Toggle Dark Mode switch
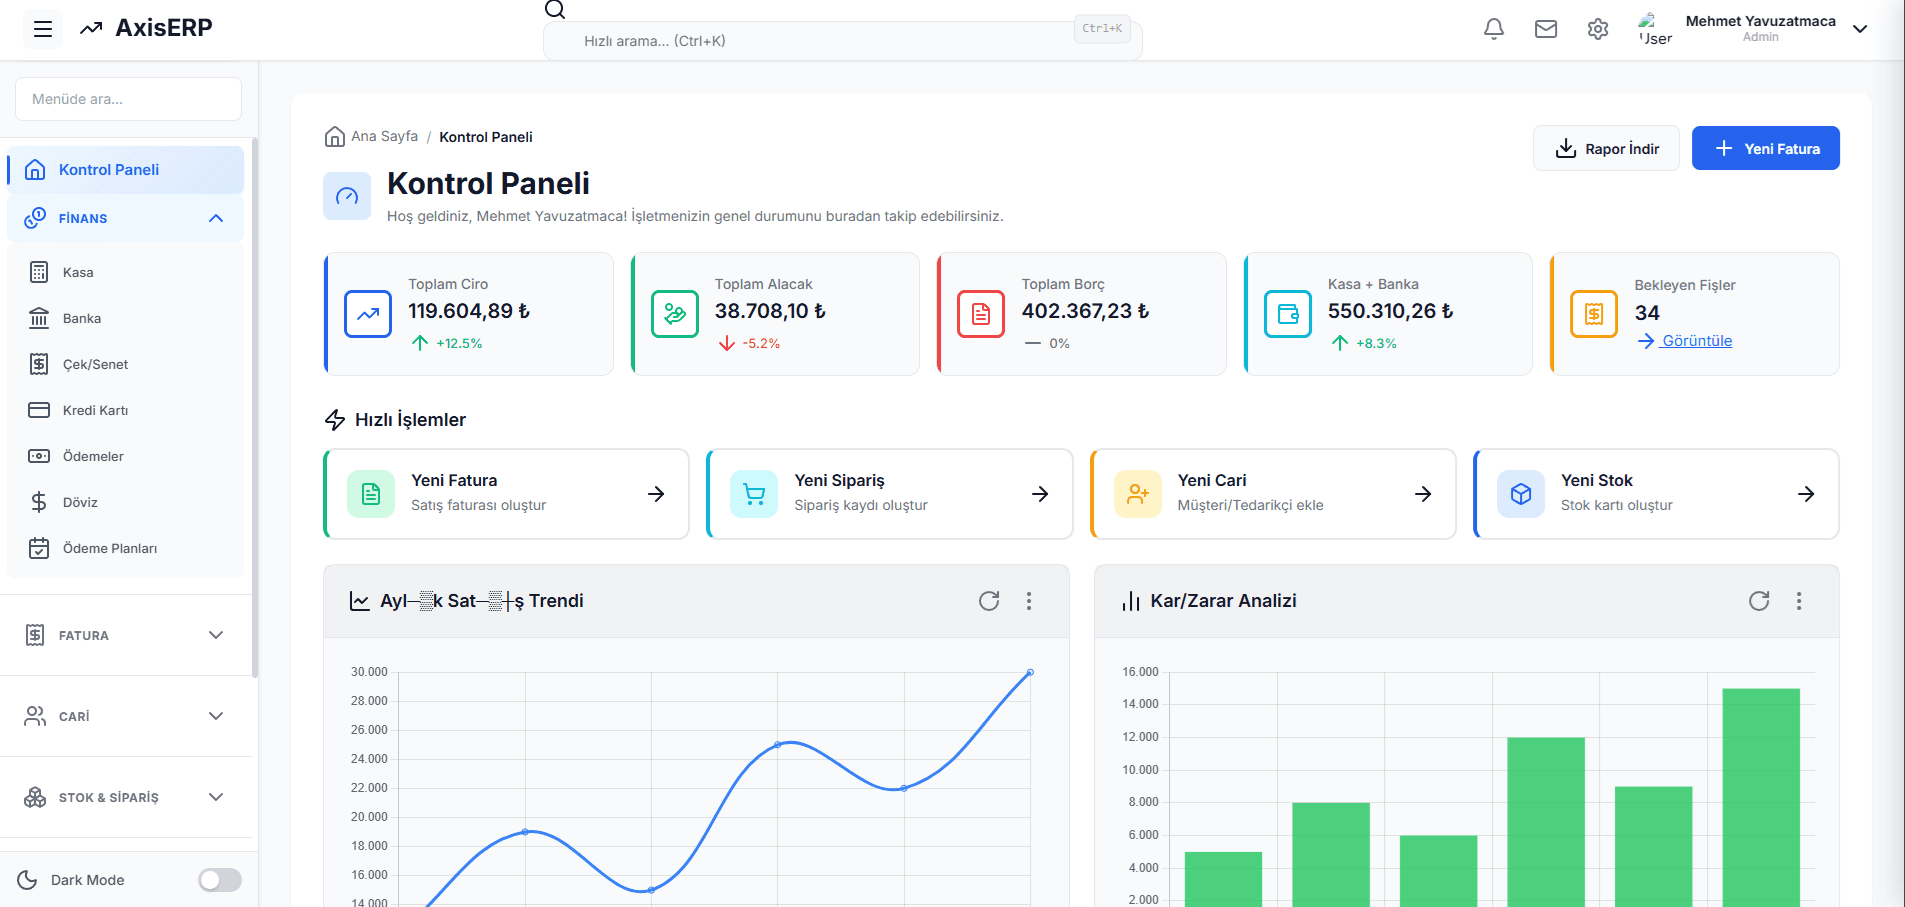 [219, 879]
